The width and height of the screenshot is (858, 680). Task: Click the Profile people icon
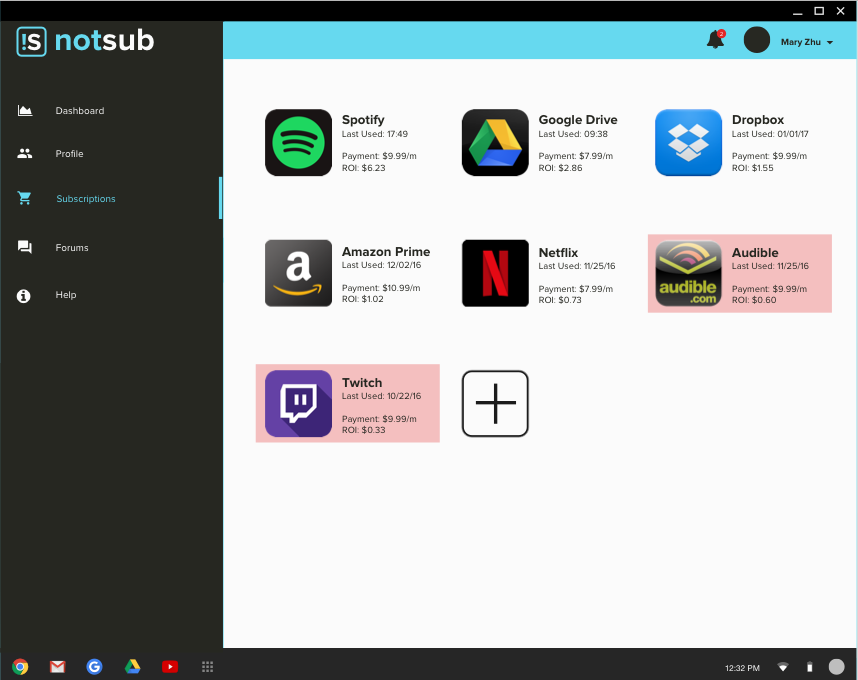tap(25, 154)
